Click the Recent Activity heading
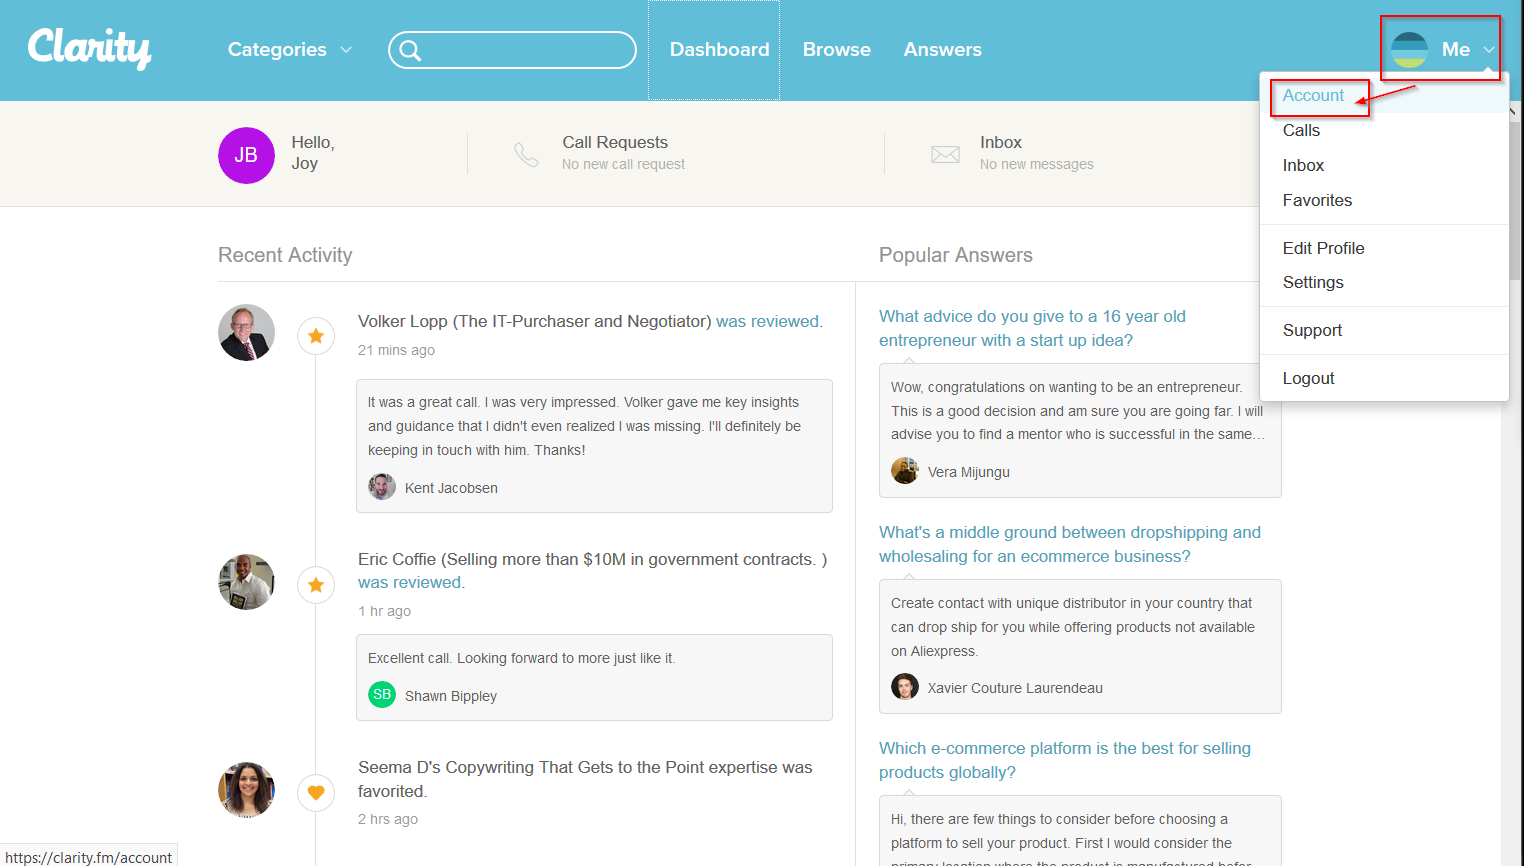The width and height of the screenshot is (1524, 866). click(x=285, y=255)
